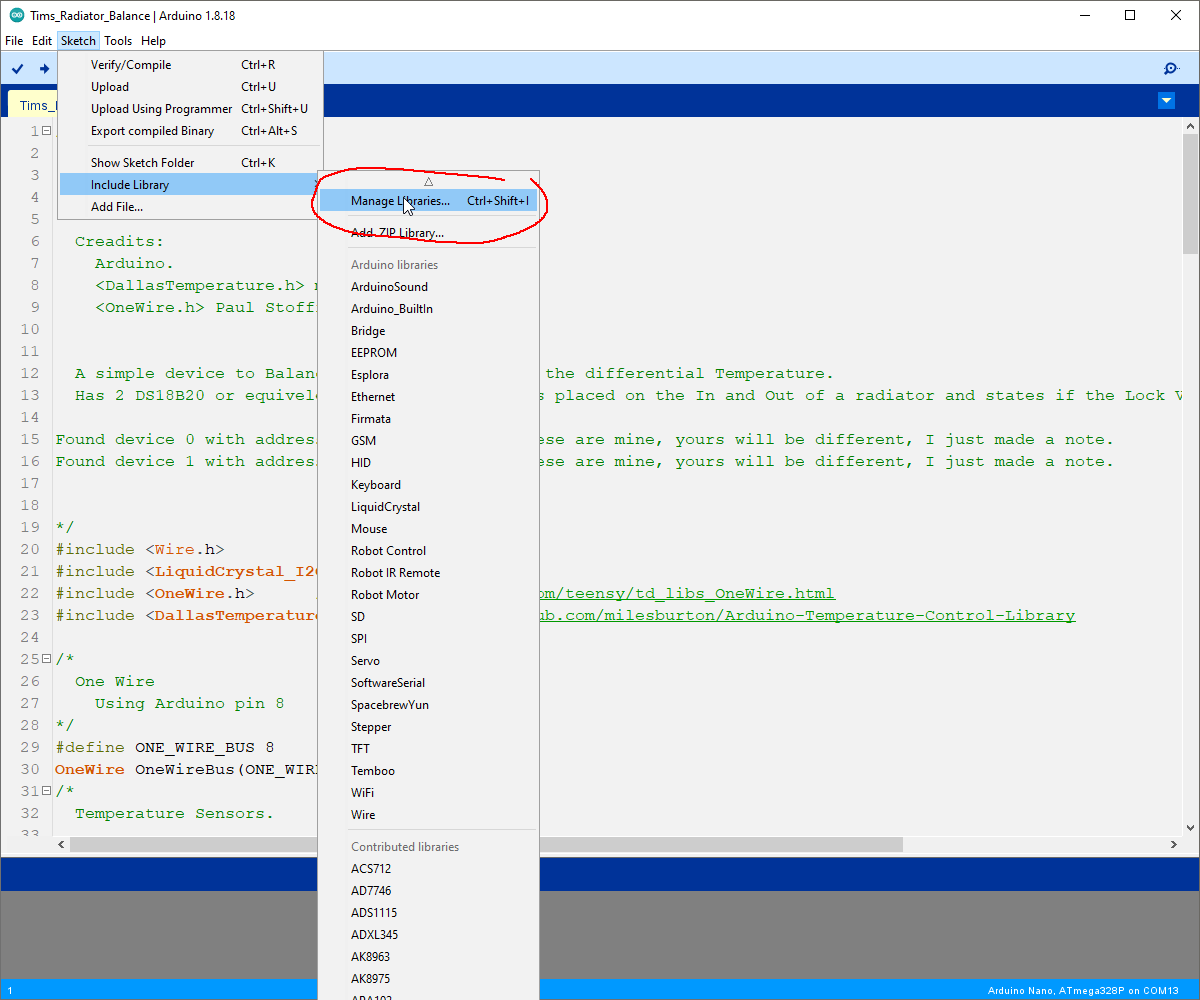Include the AK8975 contributed library

tap(428, 979)
